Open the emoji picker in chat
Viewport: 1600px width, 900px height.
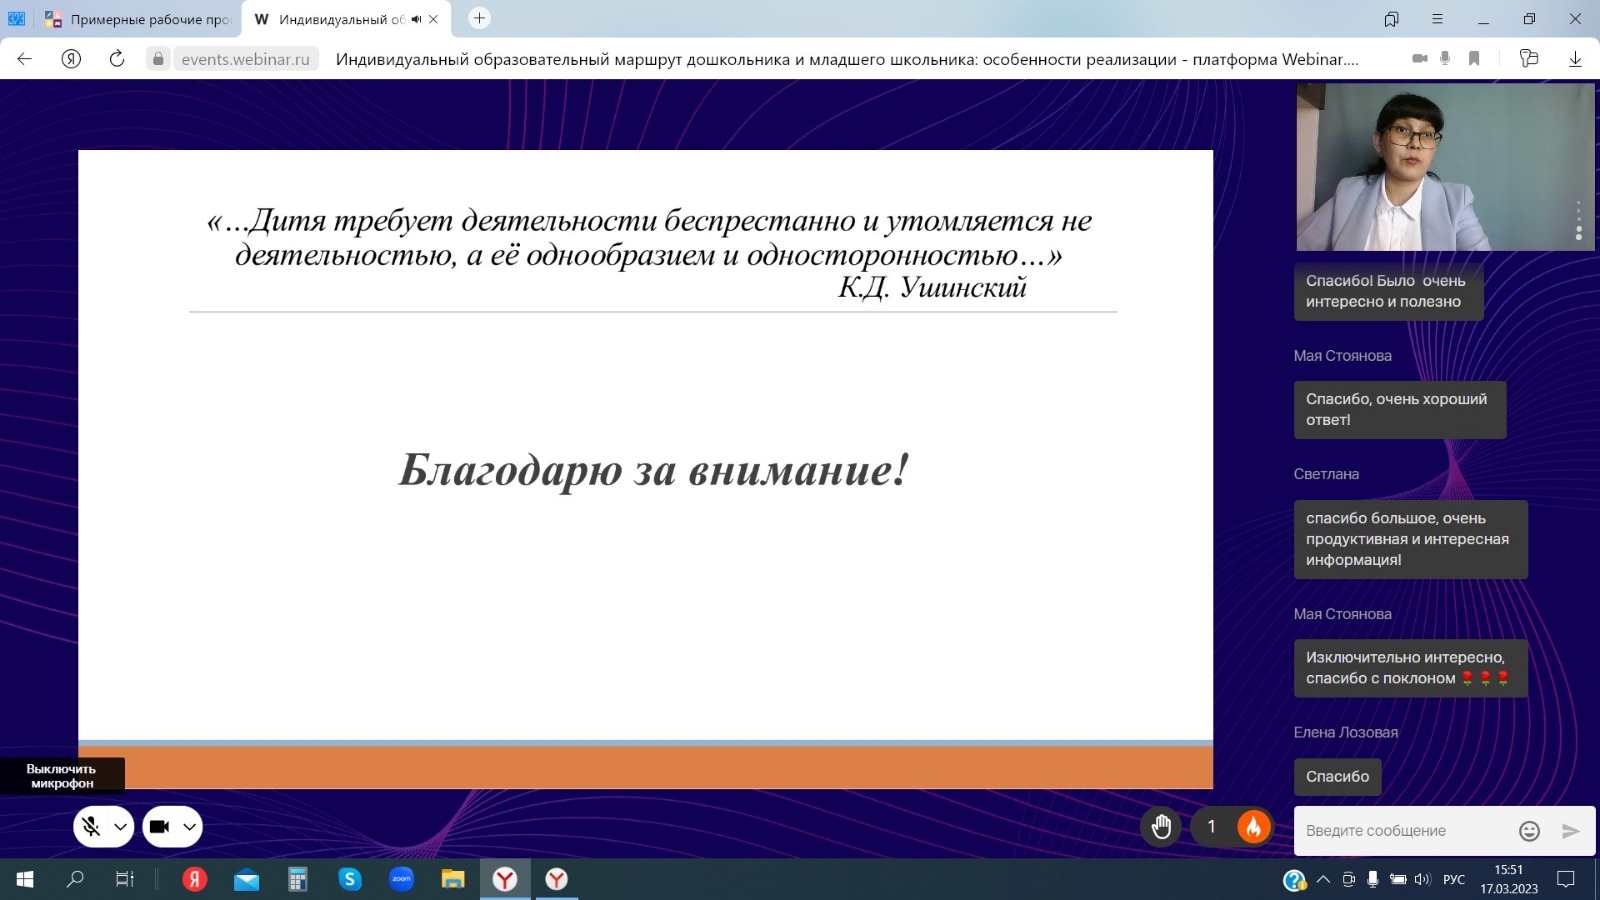[x=1529, y=831]
